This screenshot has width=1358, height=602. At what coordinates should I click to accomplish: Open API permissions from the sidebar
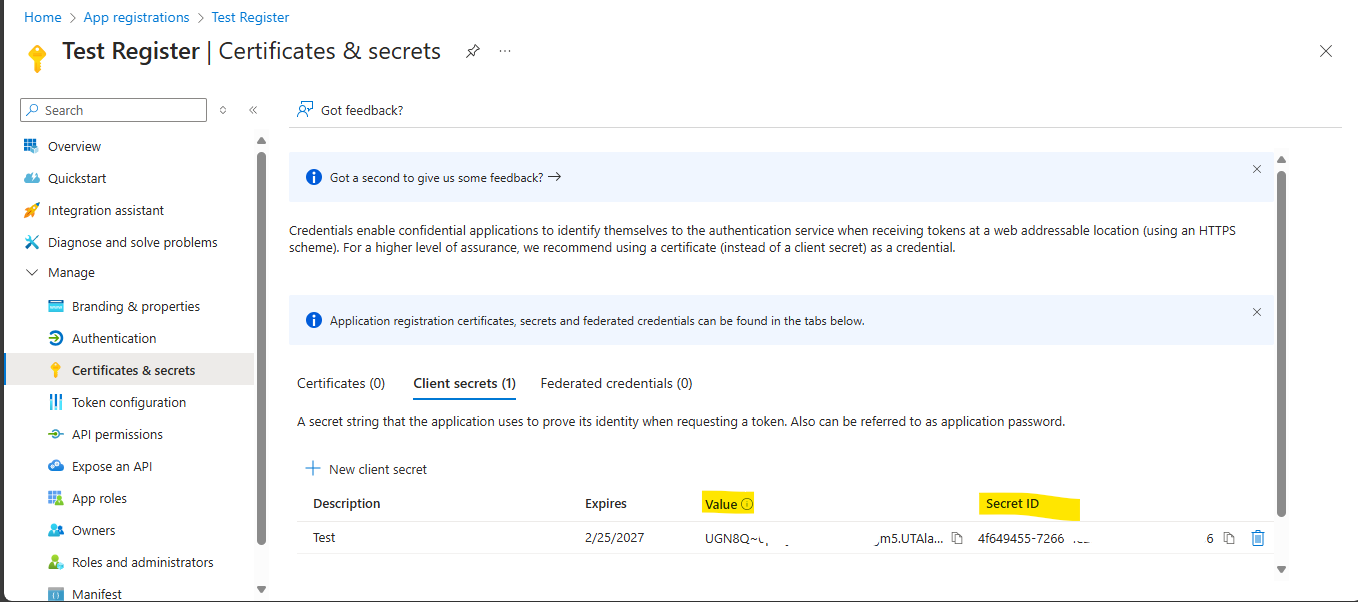pos(124,433)
